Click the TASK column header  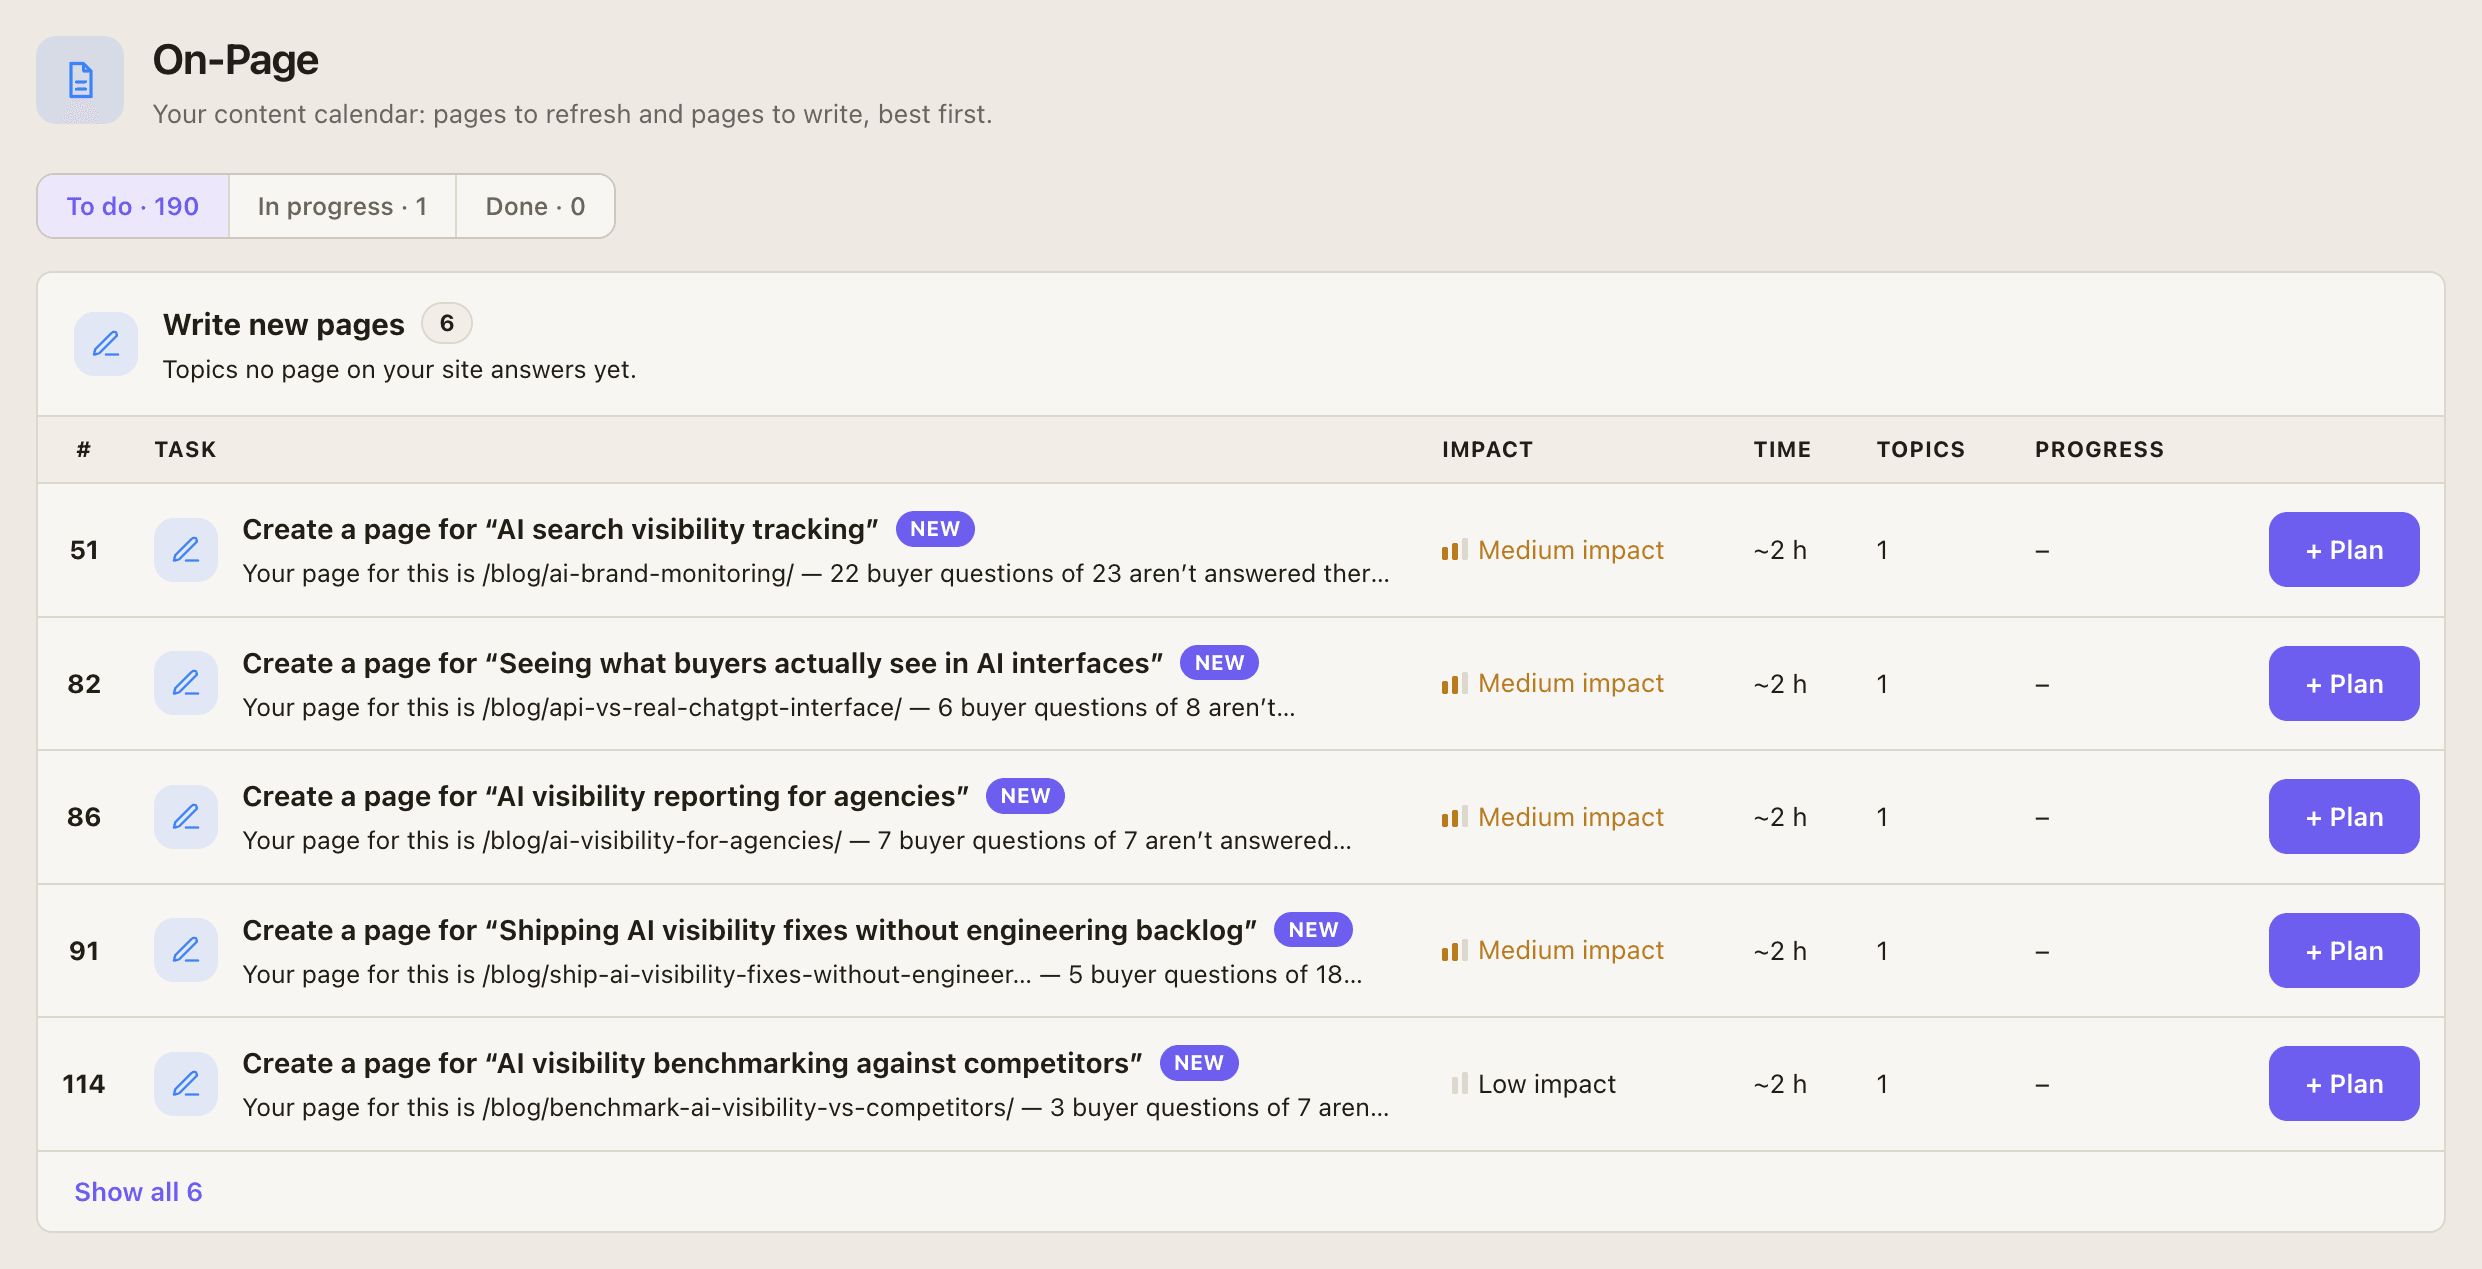(x=185, y=450)
